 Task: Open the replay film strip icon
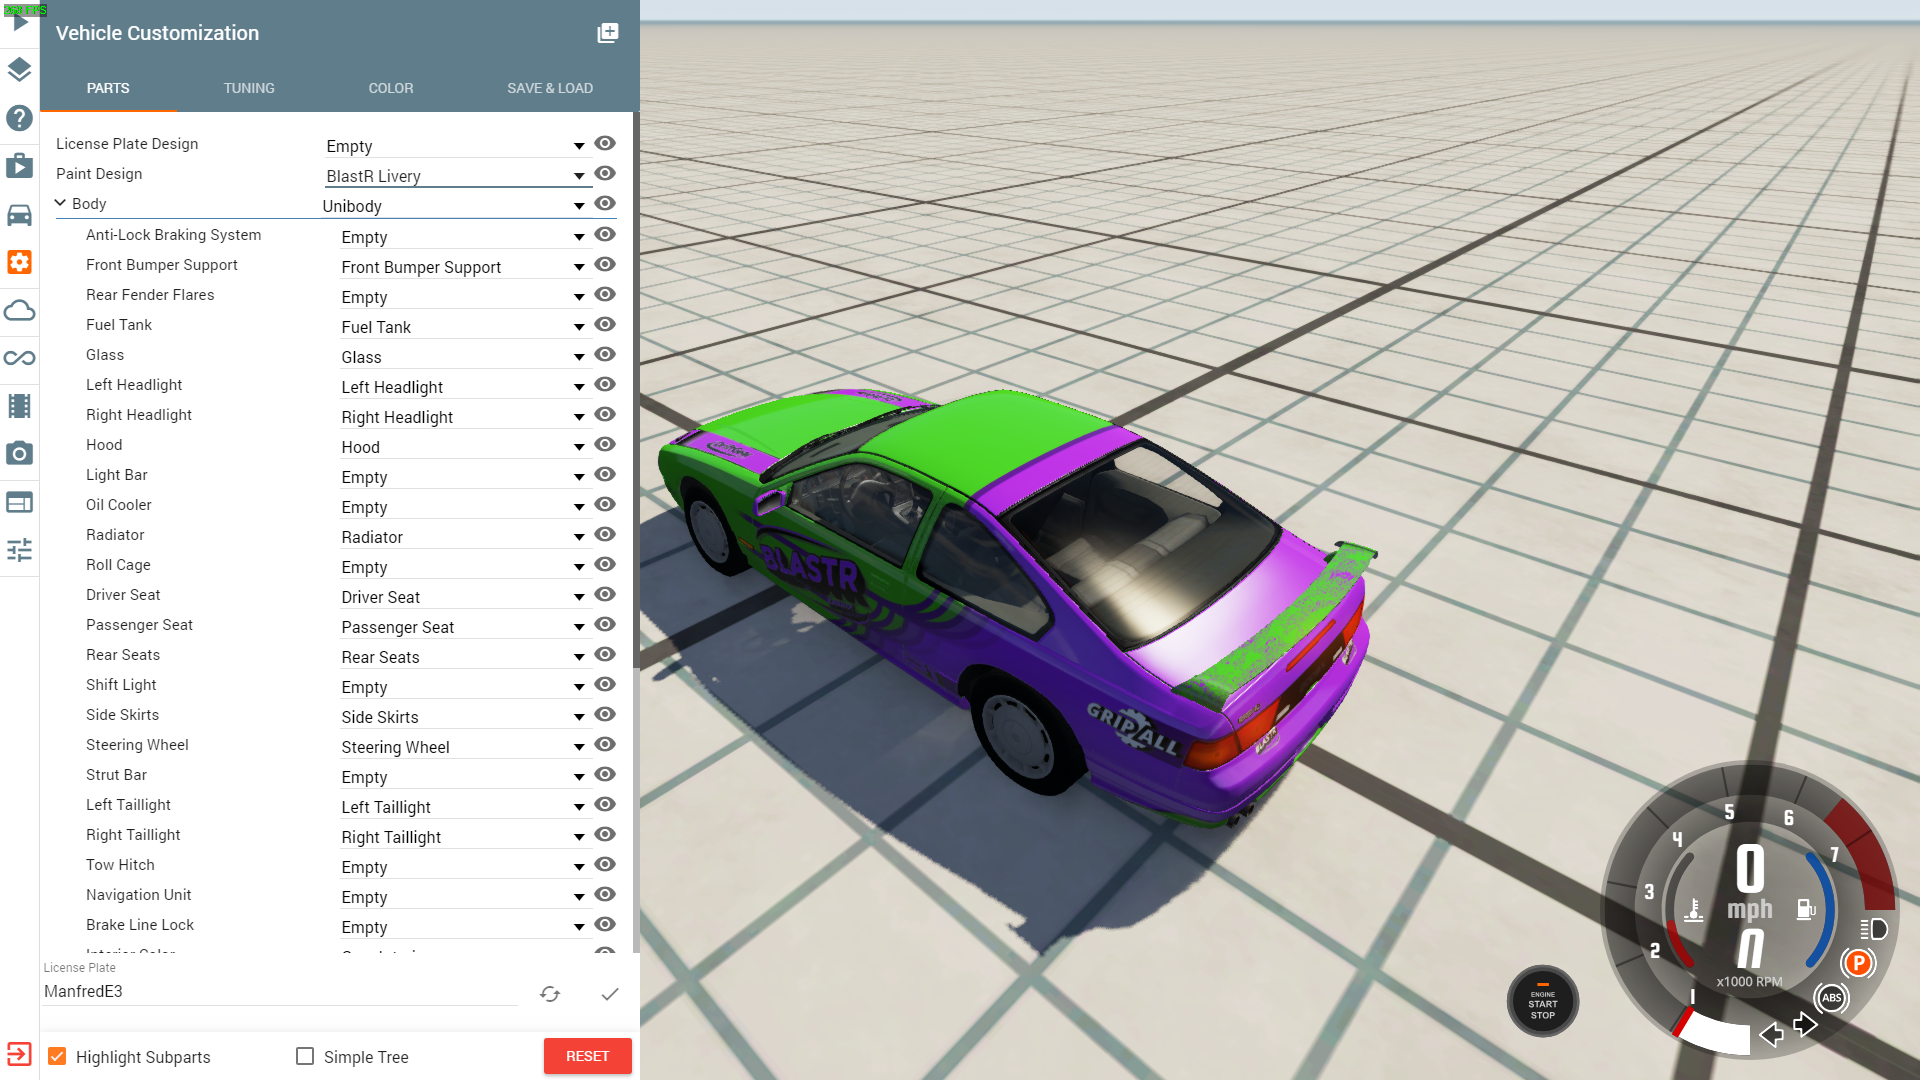tap(20, 406)
